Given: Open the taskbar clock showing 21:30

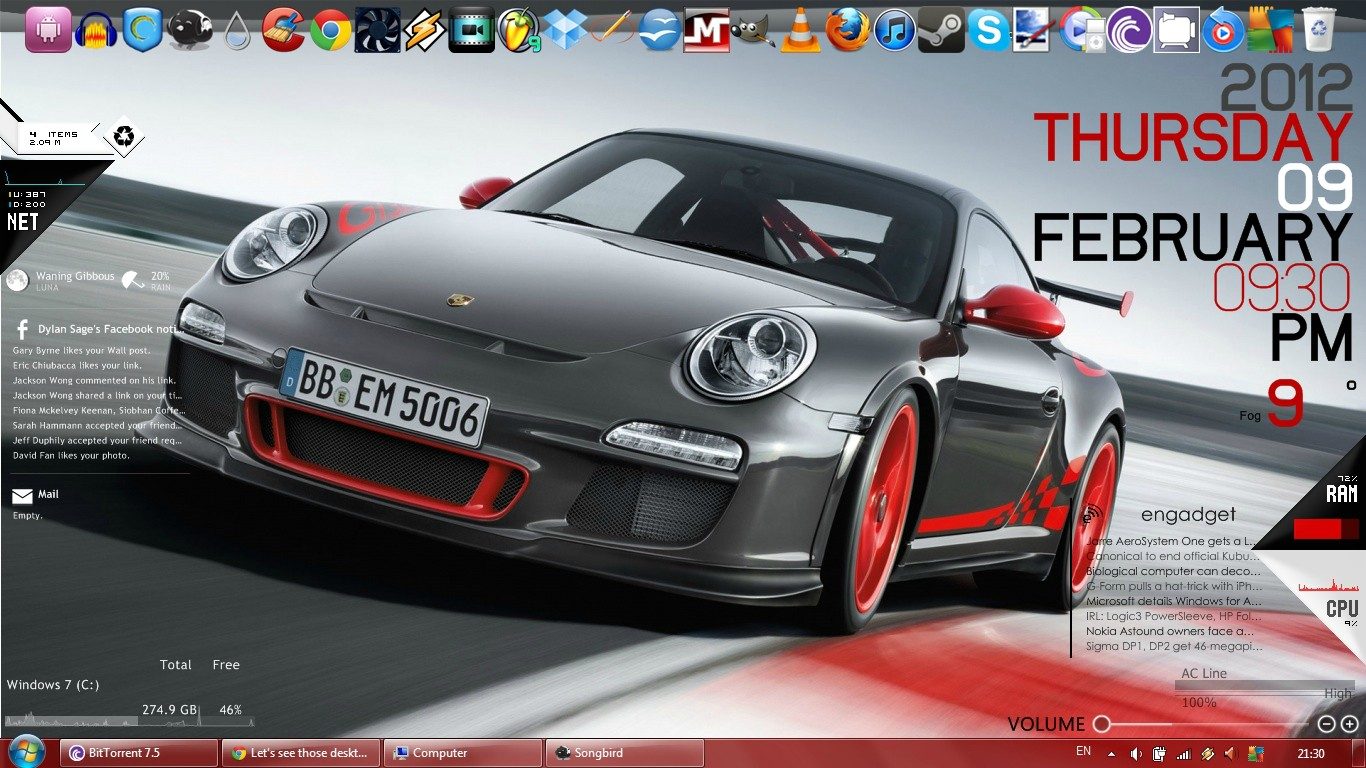Looking at the screenshot, I should [1311, 753].
